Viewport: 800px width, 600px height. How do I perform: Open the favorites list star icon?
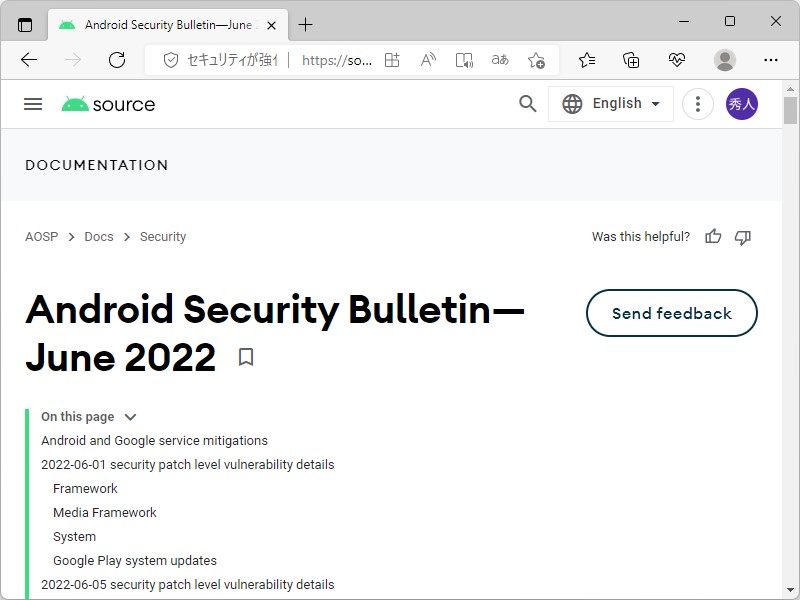(x=586, y=60)
